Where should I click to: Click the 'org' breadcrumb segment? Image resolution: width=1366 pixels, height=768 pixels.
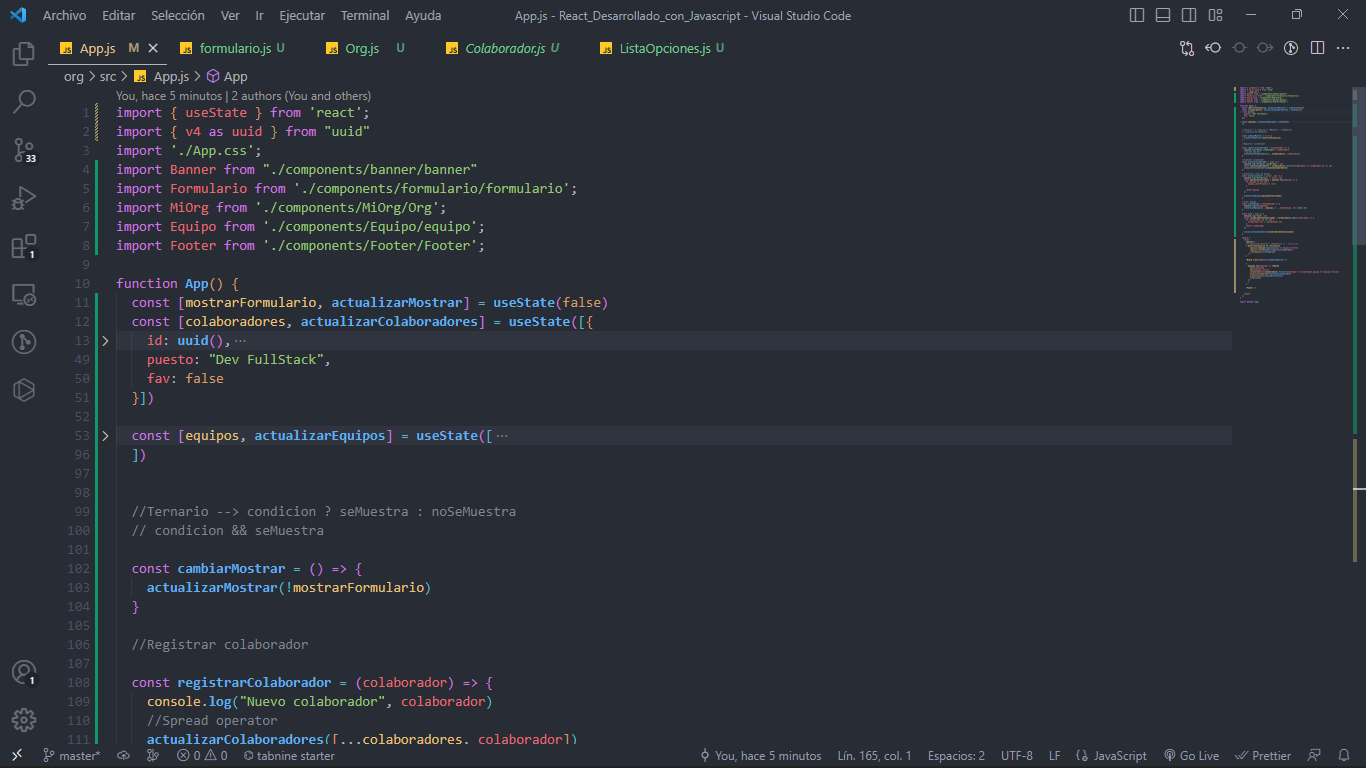(x=74, y=76)
